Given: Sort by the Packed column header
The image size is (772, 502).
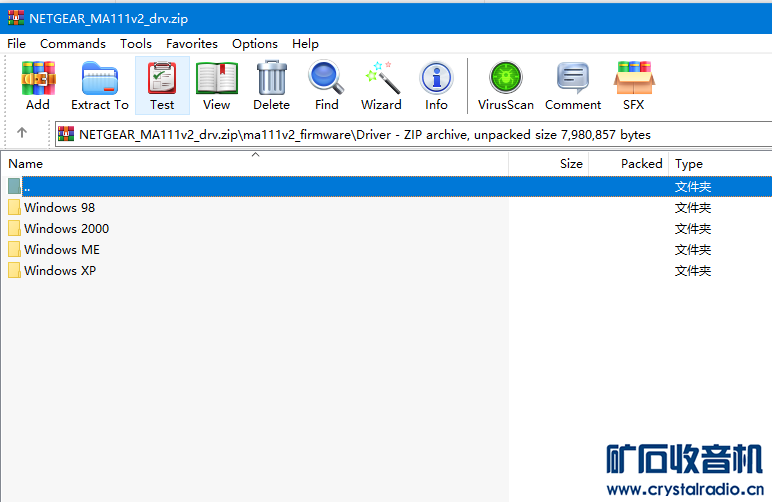Looking at the screenshot, I should [629, 164].
